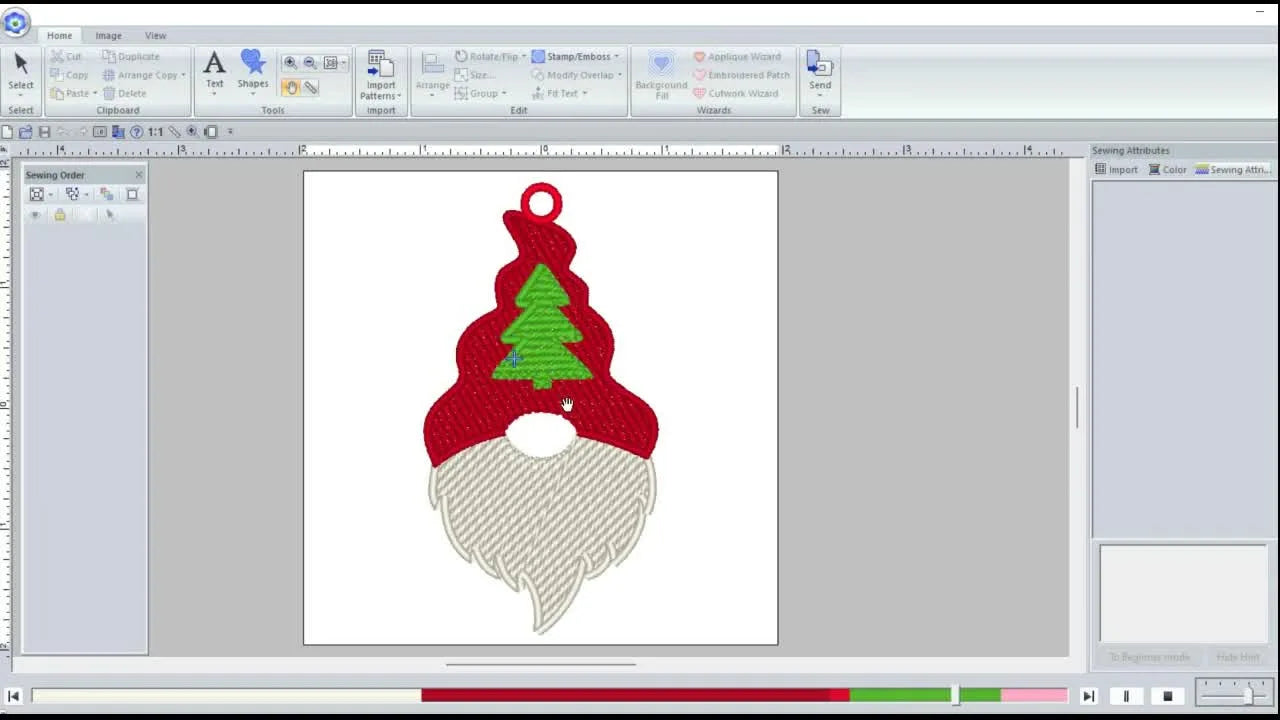Open the Arrange Copy dropdown
The image size is (1280, 720).
(x=183, y=75)
